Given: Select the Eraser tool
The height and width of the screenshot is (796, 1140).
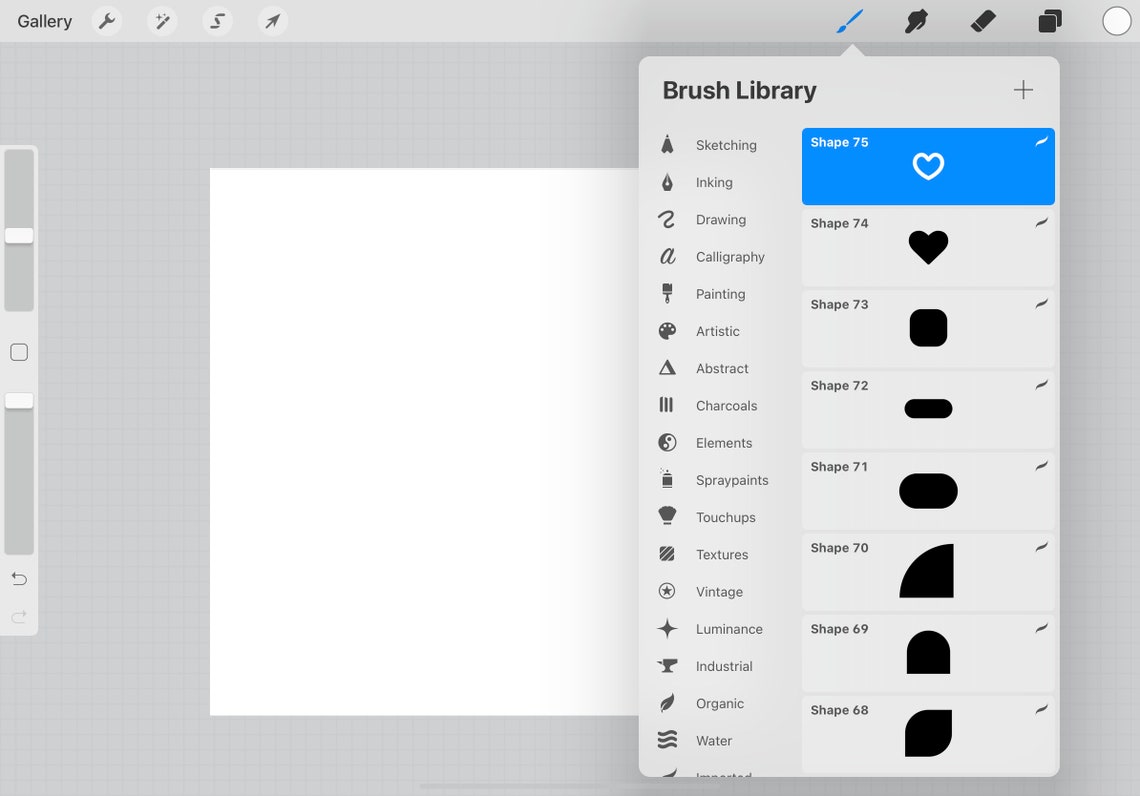Looking at the screenshot, I should click(982, 20).
